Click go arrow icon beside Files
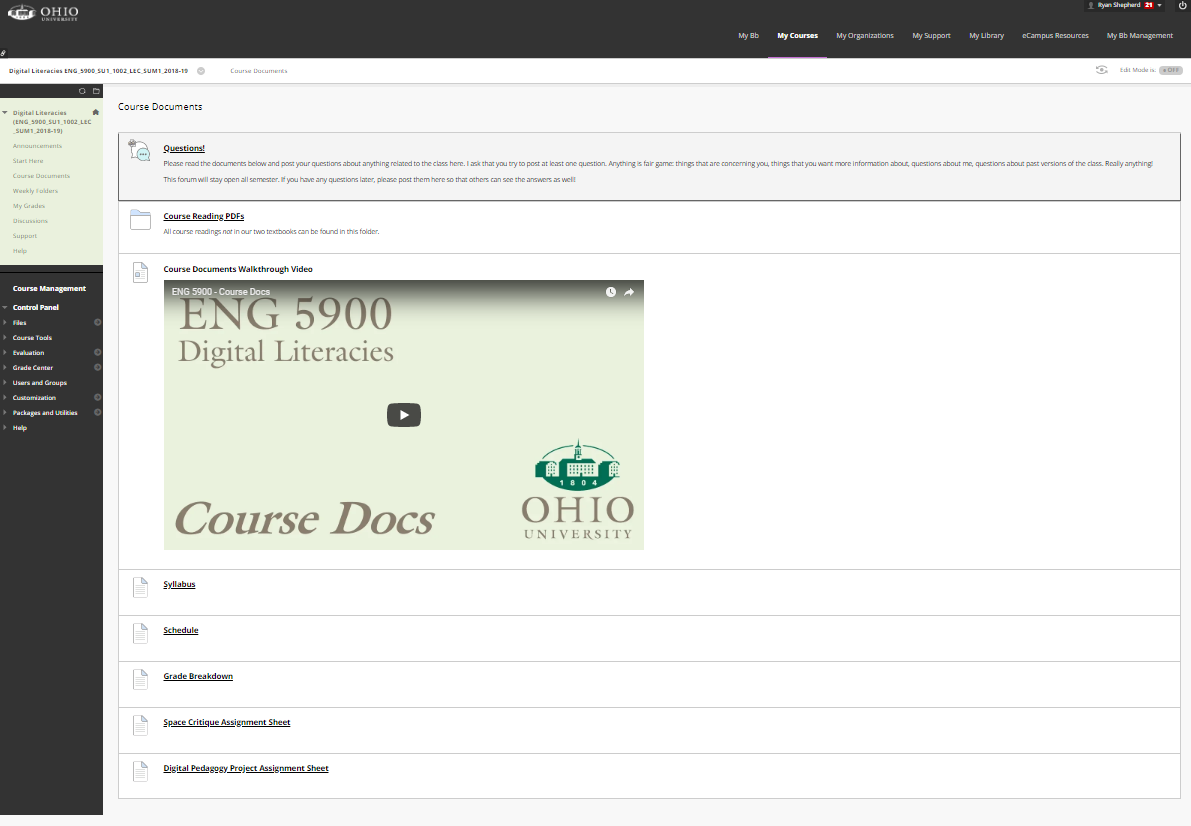This screenshot has height=826, width=1191. pyautogui.click(x=97, y=323)
